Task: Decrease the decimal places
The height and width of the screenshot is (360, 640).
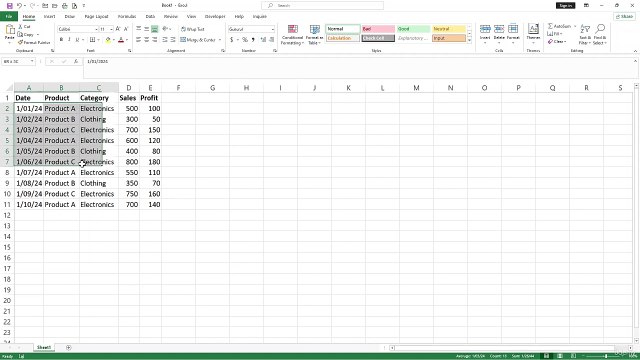Action: click(x=271, y=40)
